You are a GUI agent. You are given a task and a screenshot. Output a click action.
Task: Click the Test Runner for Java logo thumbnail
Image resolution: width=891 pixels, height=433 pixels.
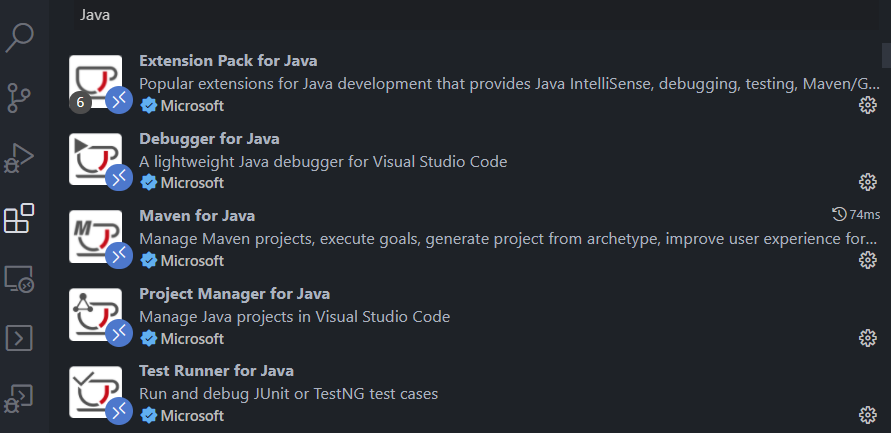pos(95,392)
